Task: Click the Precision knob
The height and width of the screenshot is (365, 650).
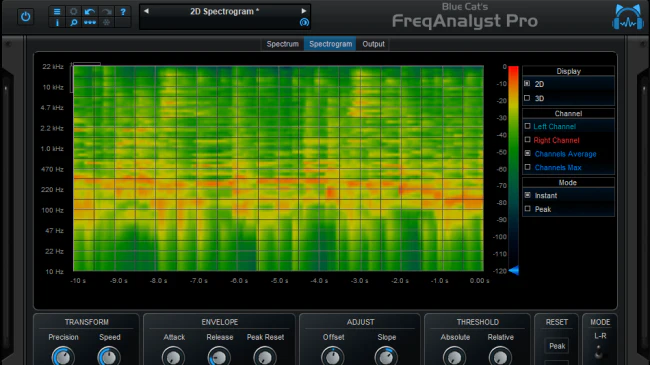Action: click(63, 357)
